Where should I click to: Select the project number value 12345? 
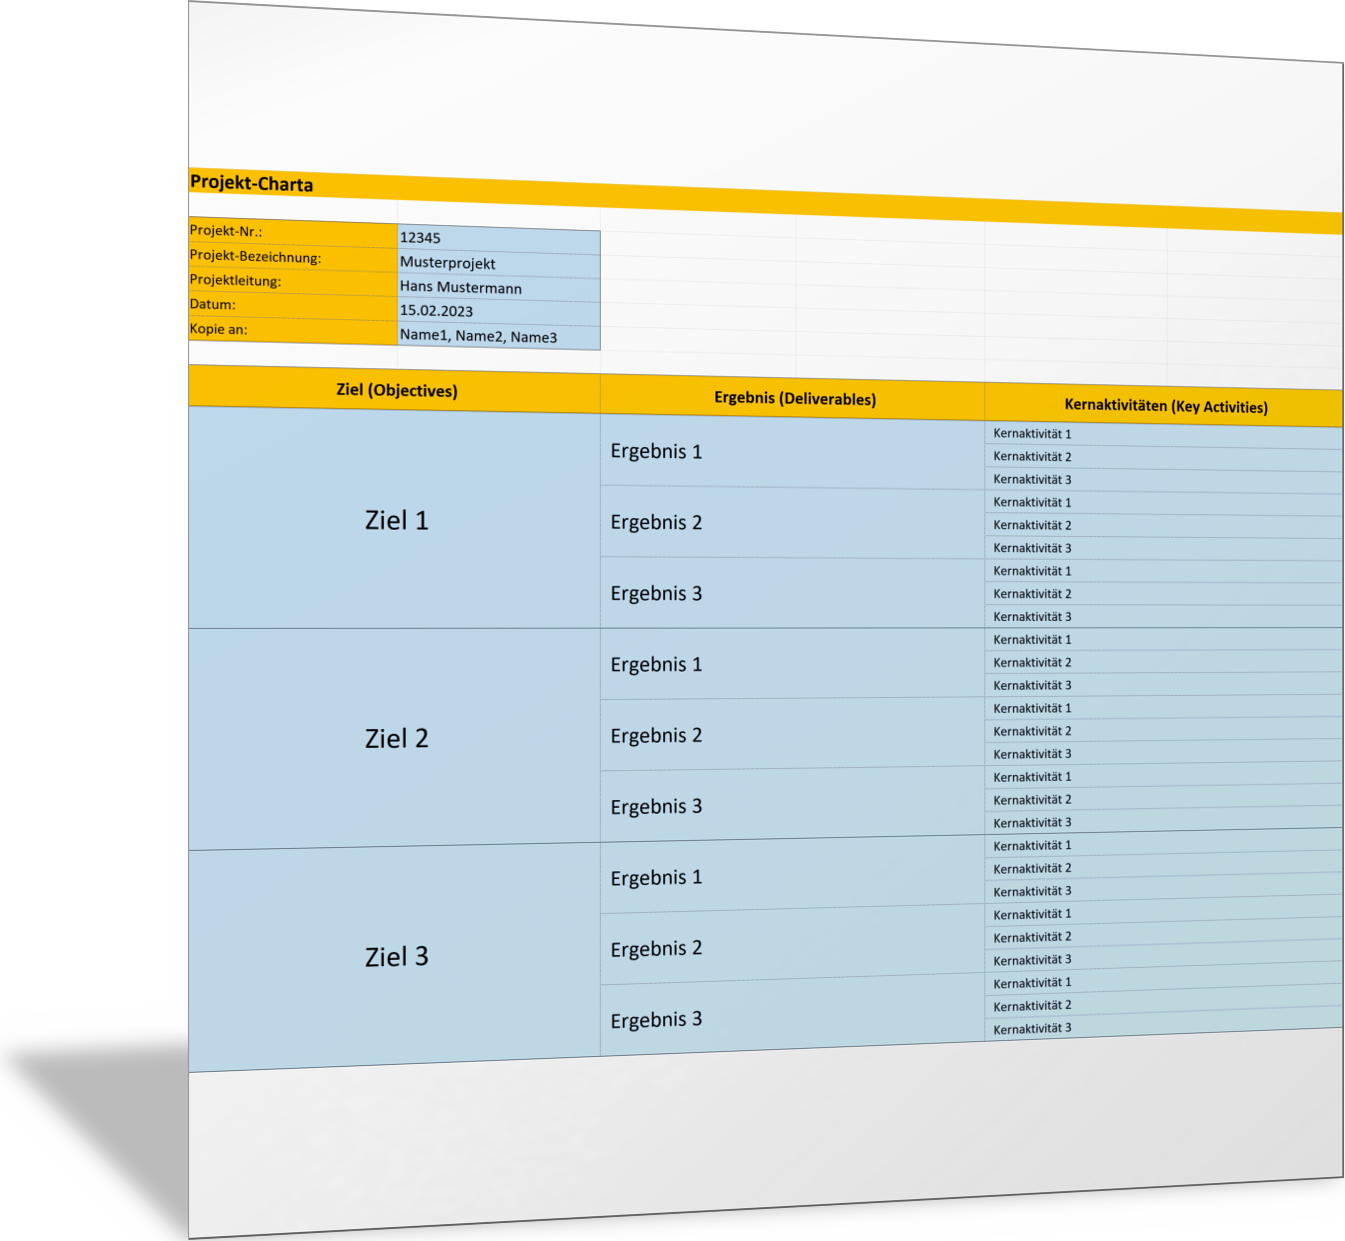499,239
